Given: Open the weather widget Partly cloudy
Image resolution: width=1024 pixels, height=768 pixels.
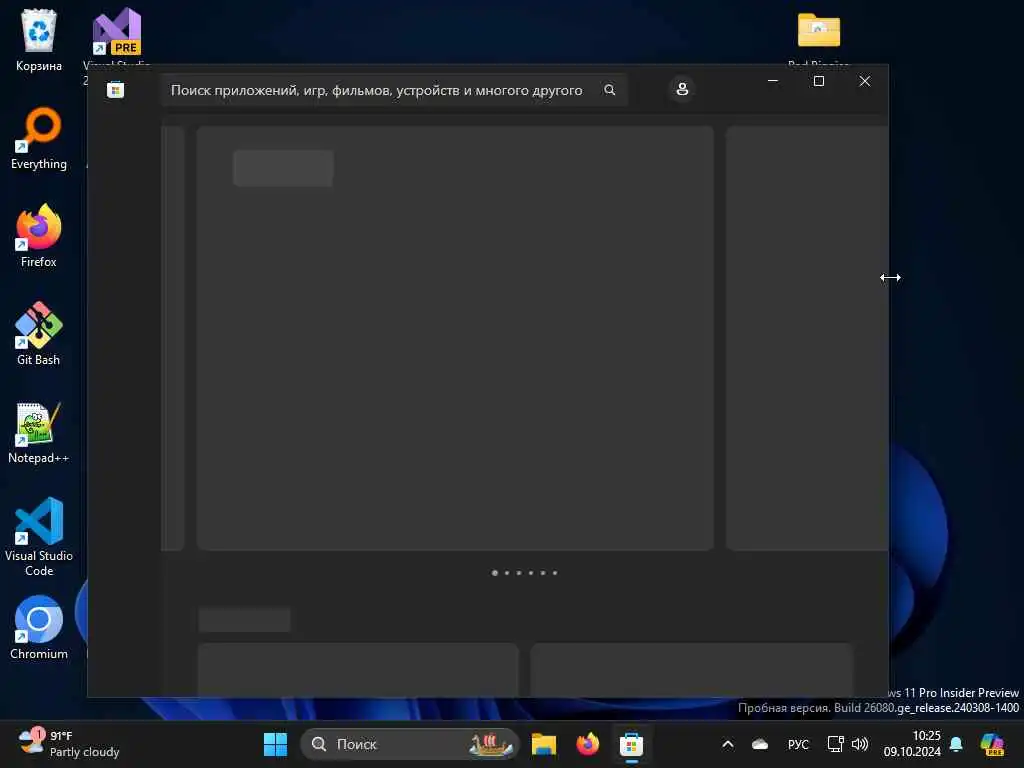Looking at the screenshot, I should 69,744.
